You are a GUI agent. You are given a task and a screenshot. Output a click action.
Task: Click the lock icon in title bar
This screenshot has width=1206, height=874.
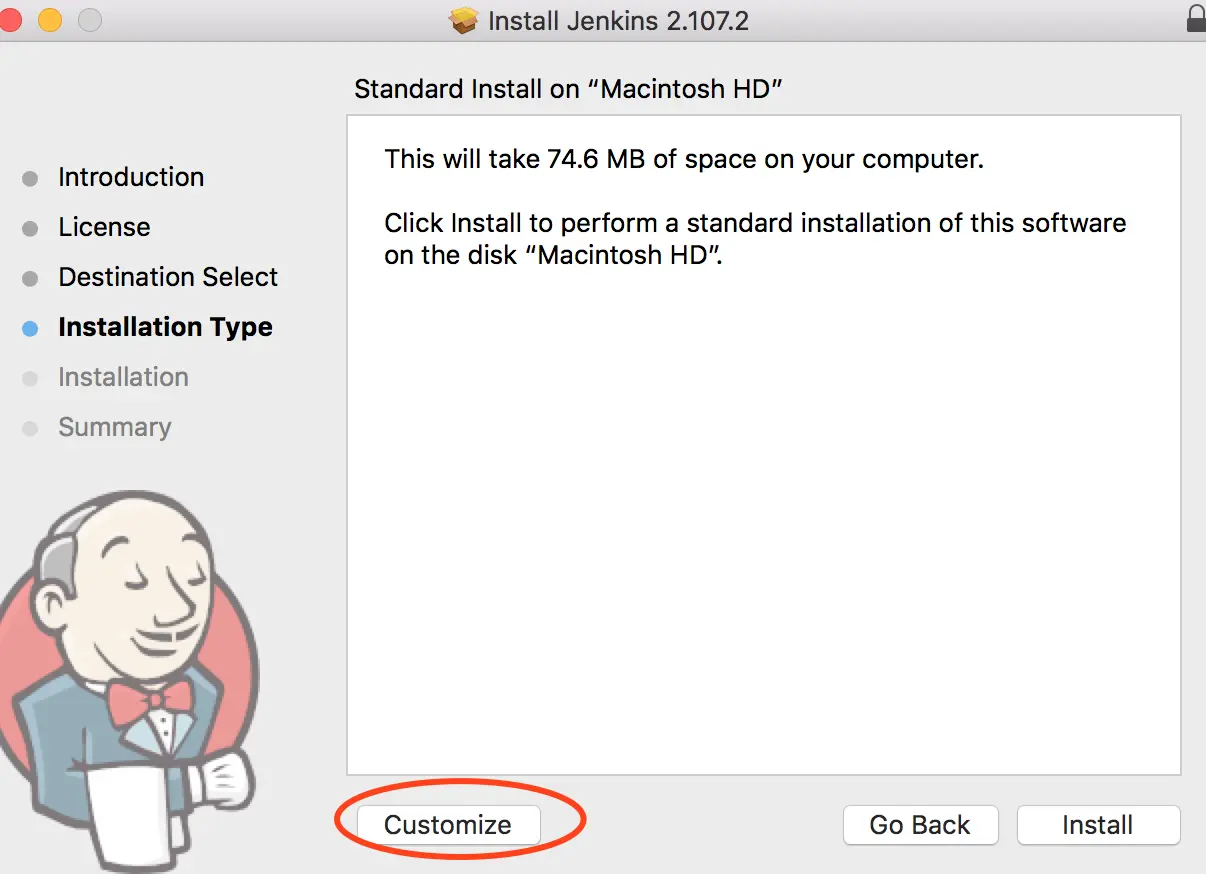coord(1195,19)
